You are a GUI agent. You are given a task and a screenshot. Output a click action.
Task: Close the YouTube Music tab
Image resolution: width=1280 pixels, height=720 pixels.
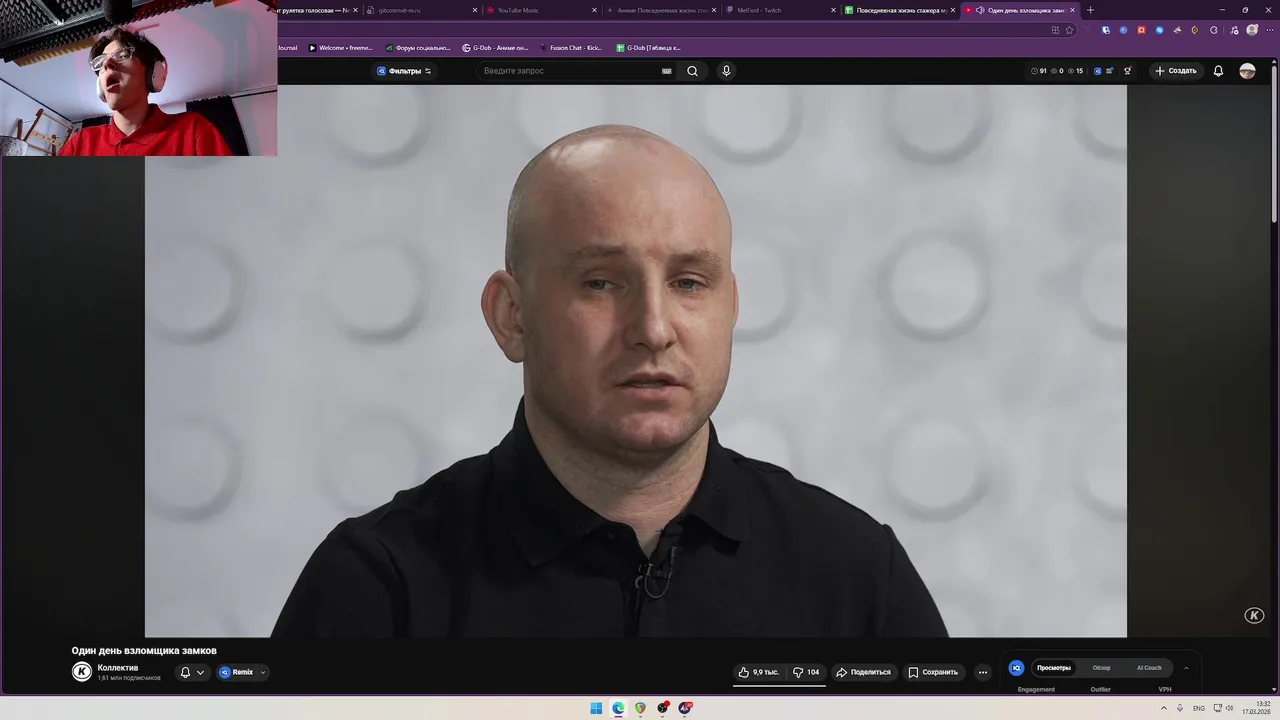coord(594,10)
